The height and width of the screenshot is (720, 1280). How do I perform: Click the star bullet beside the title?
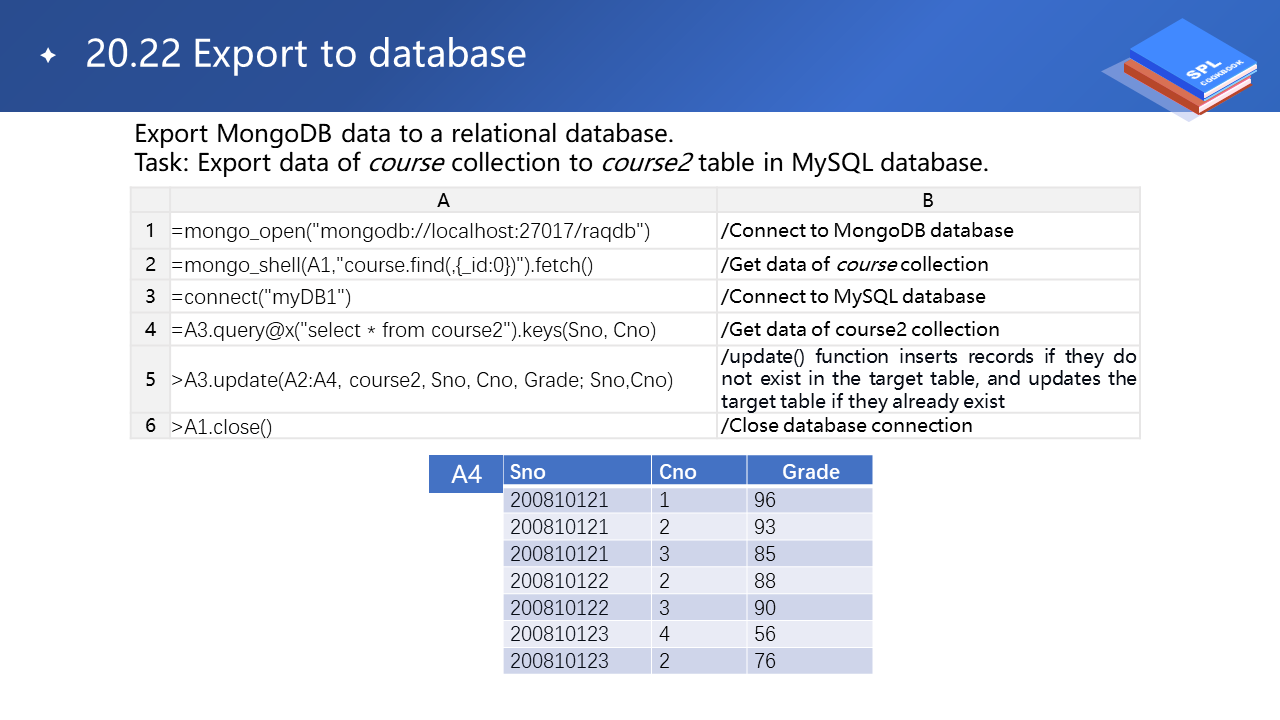pos(48,56)
